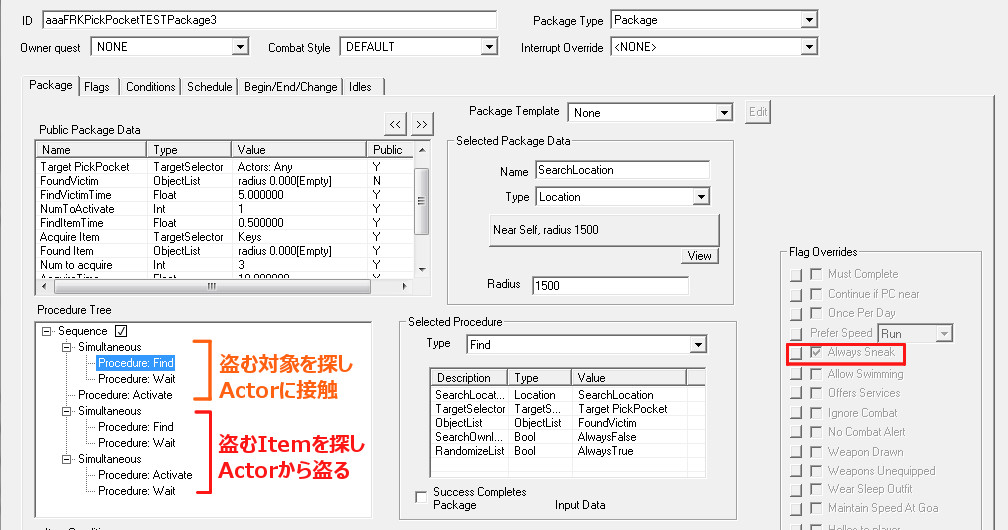Screen dimensions: 1008x530
Task: Select the TargetSelector procedure parameter row
Action: click(568, 409)
